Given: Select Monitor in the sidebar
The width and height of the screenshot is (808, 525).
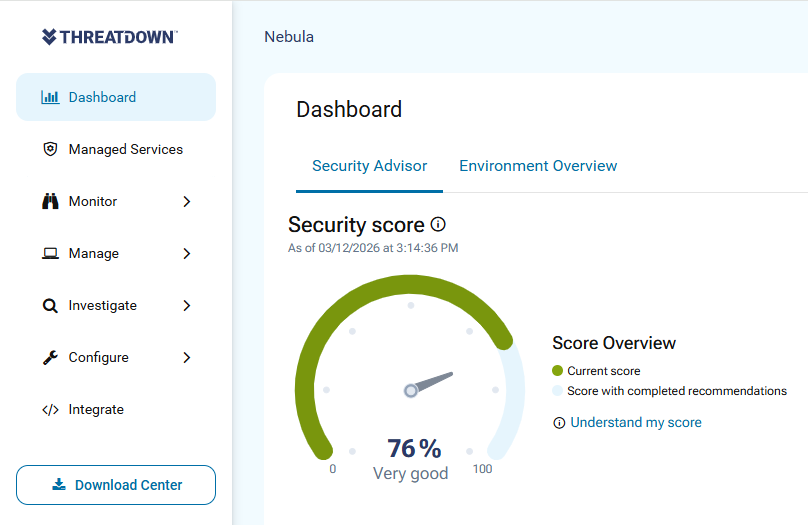Looking at the screenshot, I should 116,201.
